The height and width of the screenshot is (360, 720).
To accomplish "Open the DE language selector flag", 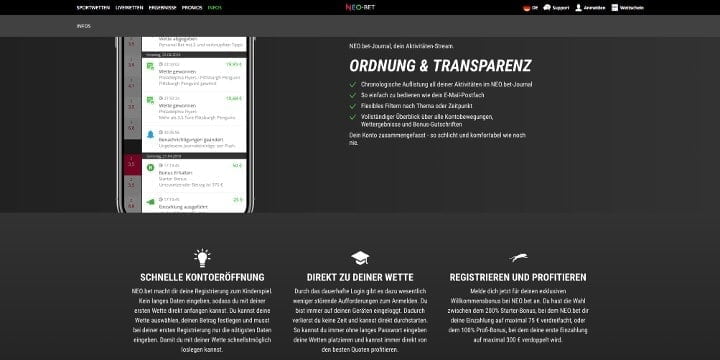I will (x=527, y=8).
